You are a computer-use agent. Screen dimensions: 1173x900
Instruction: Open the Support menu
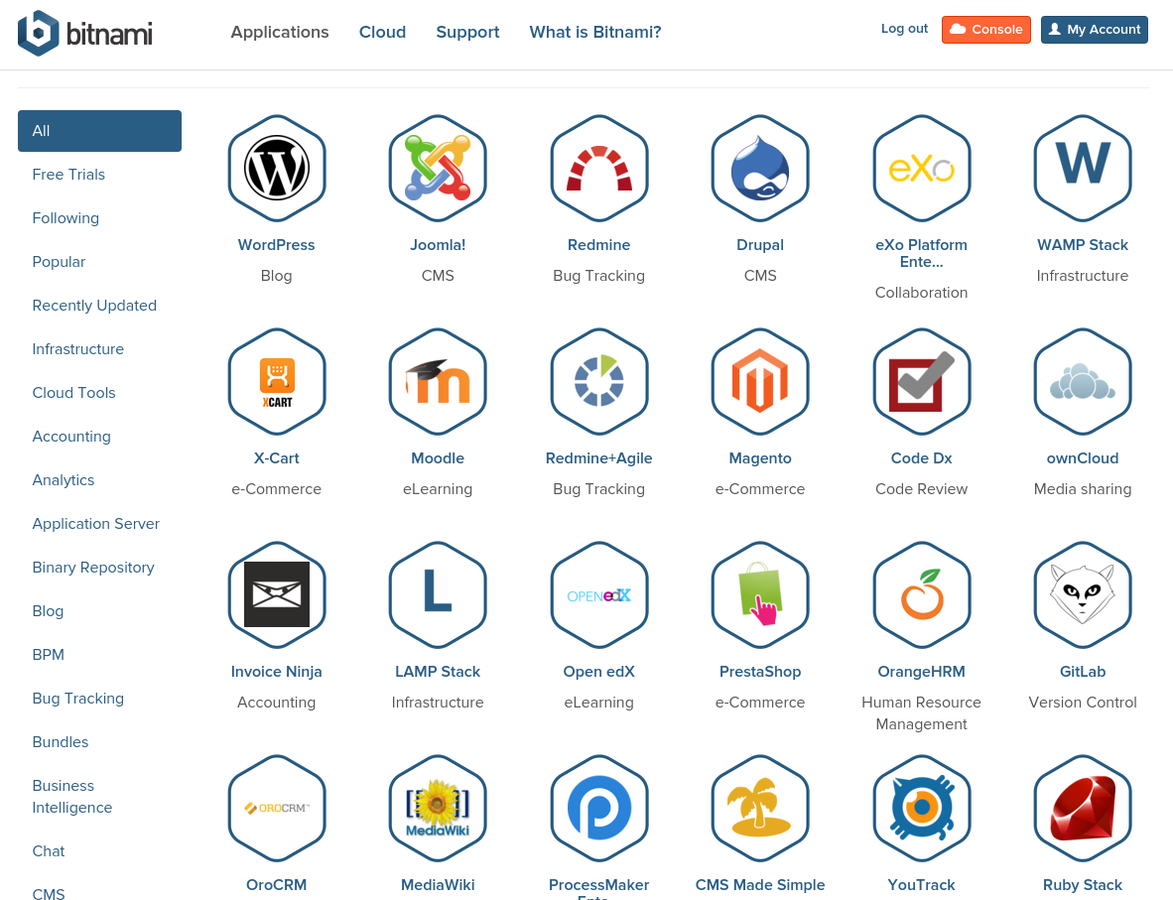468,32
